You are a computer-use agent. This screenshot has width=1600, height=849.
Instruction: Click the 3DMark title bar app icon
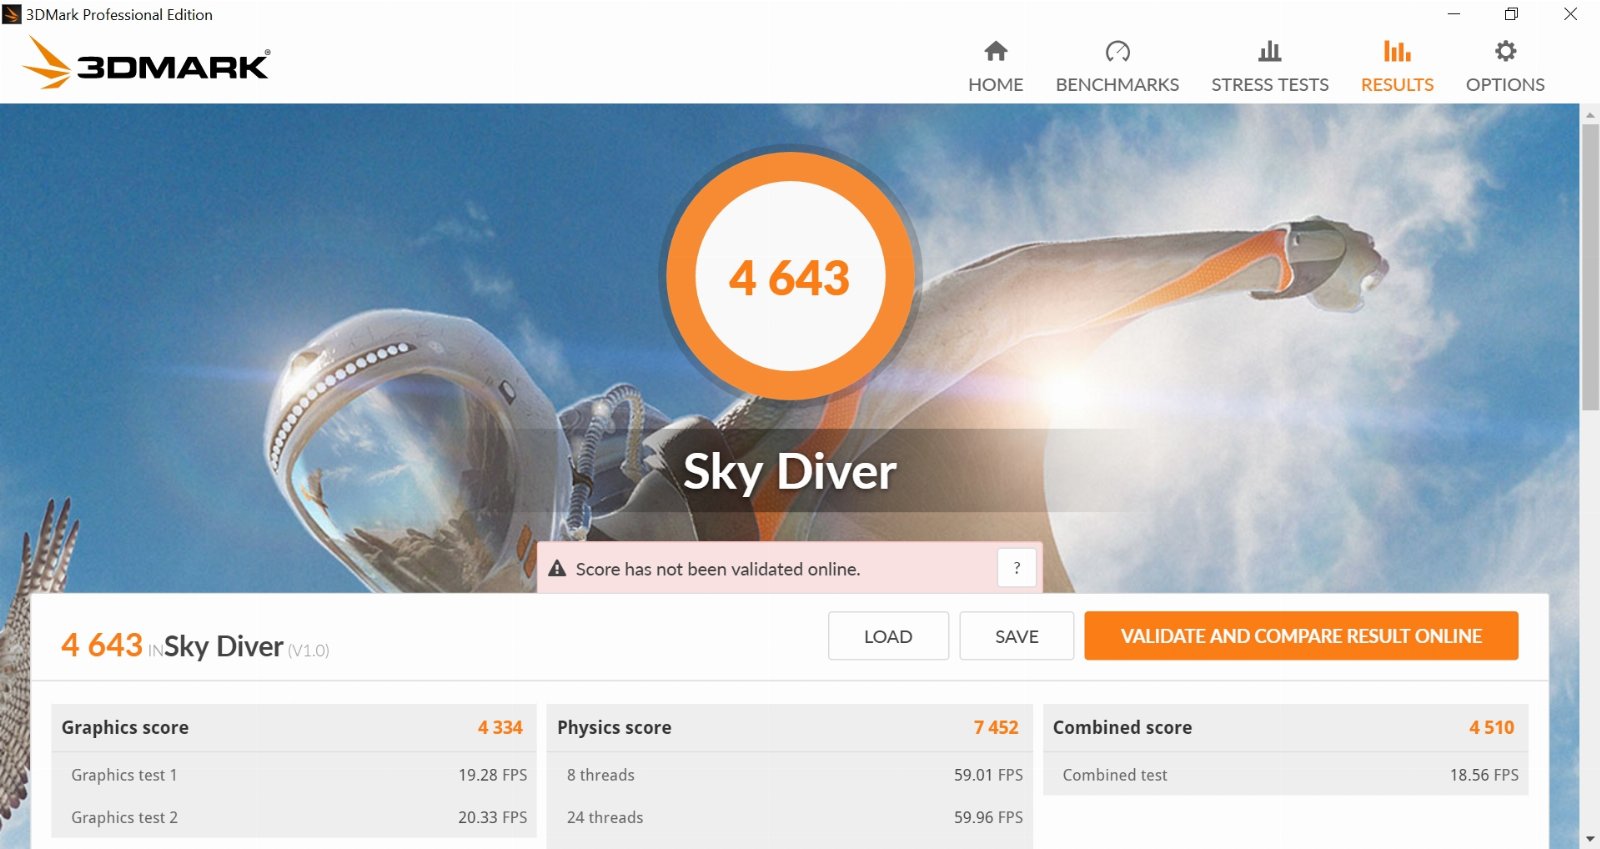[11, 15]
